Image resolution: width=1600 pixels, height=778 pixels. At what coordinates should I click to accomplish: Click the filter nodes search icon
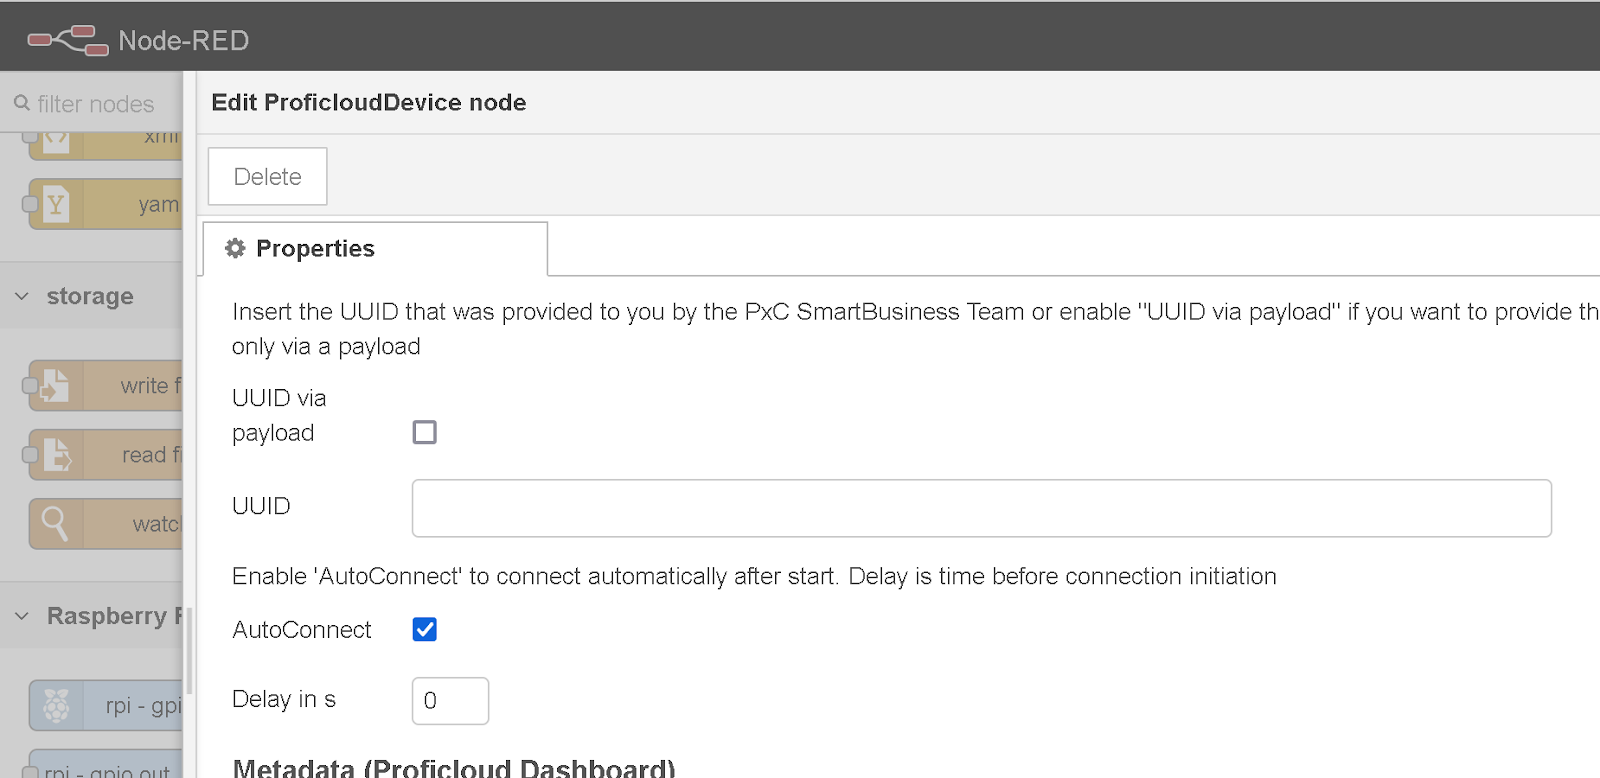(22, 103)
